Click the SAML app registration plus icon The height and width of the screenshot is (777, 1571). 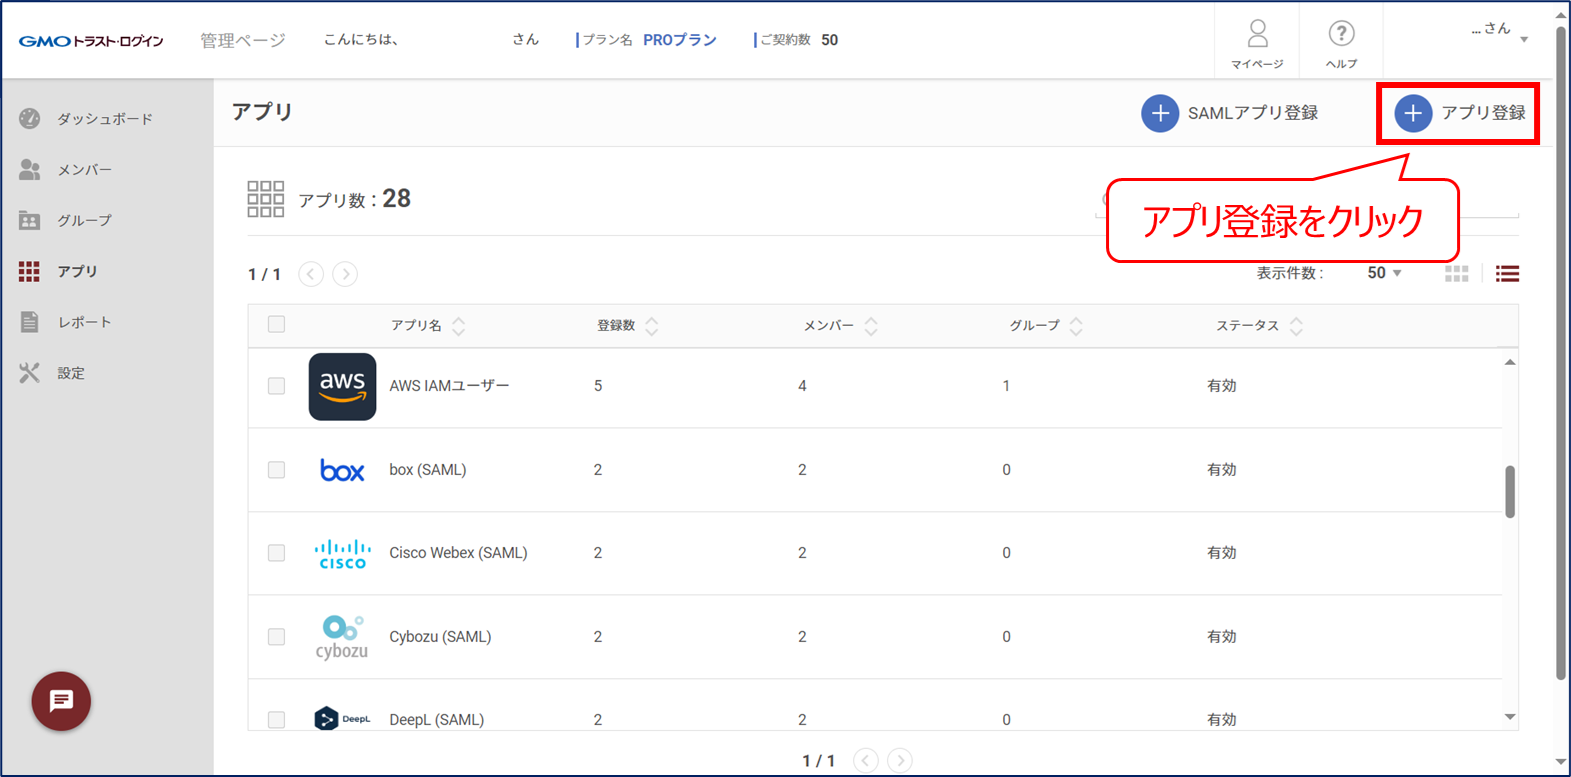(x=1160, y=113)
